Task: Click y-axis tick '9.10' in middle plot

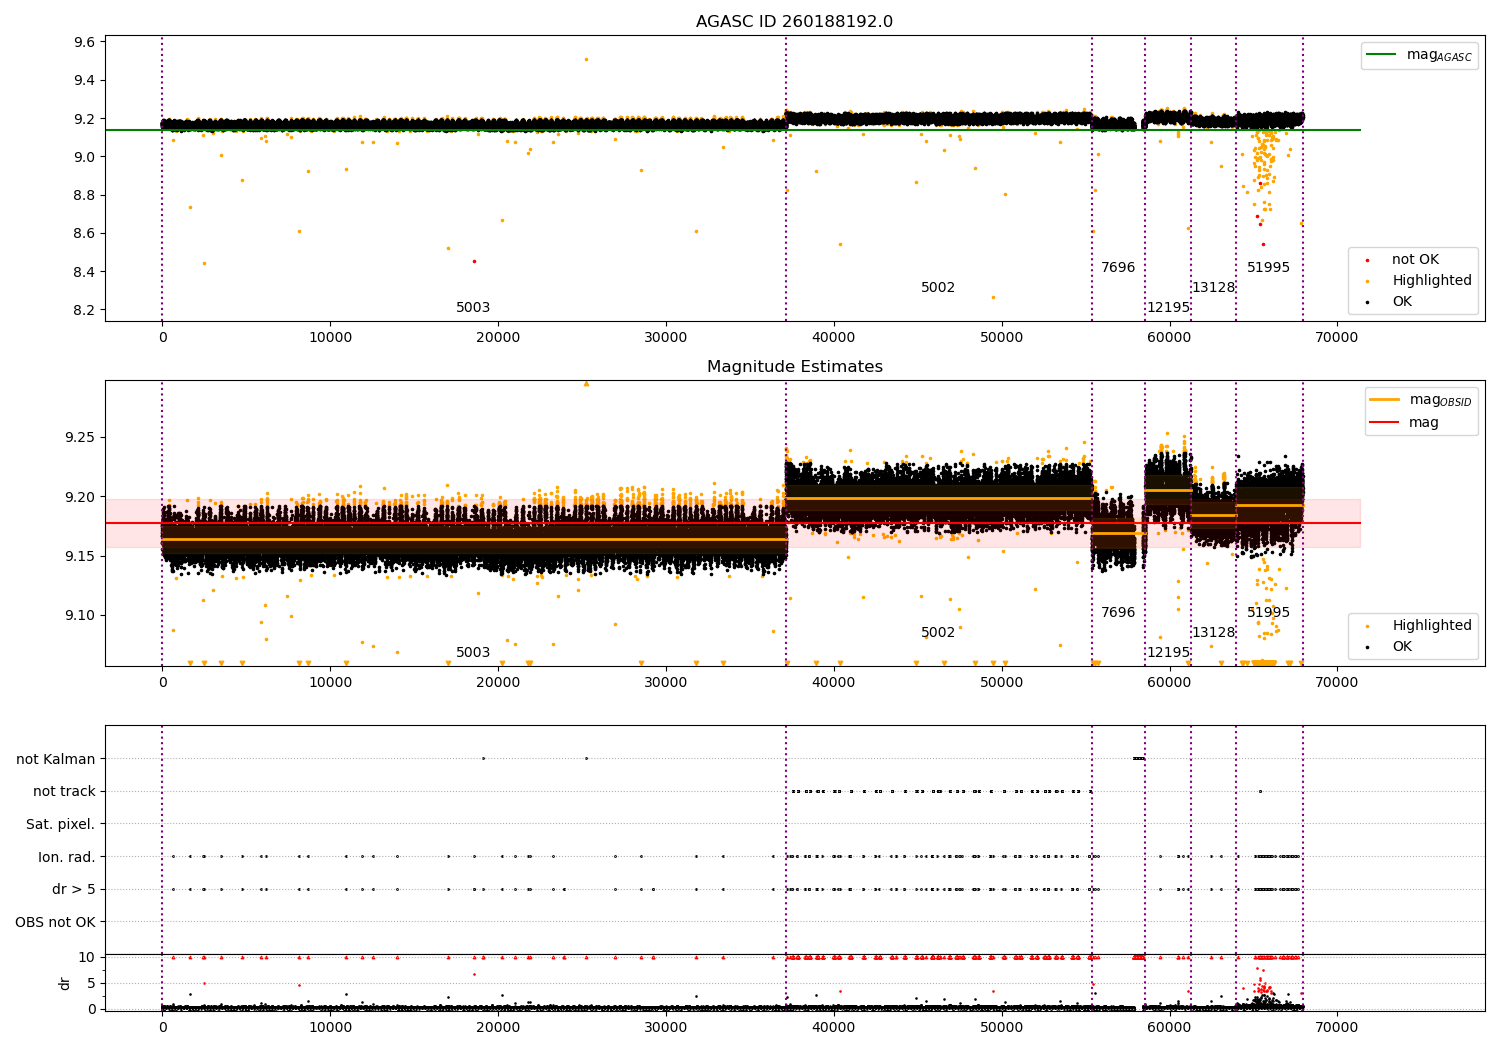Action: tap(80, 615)
